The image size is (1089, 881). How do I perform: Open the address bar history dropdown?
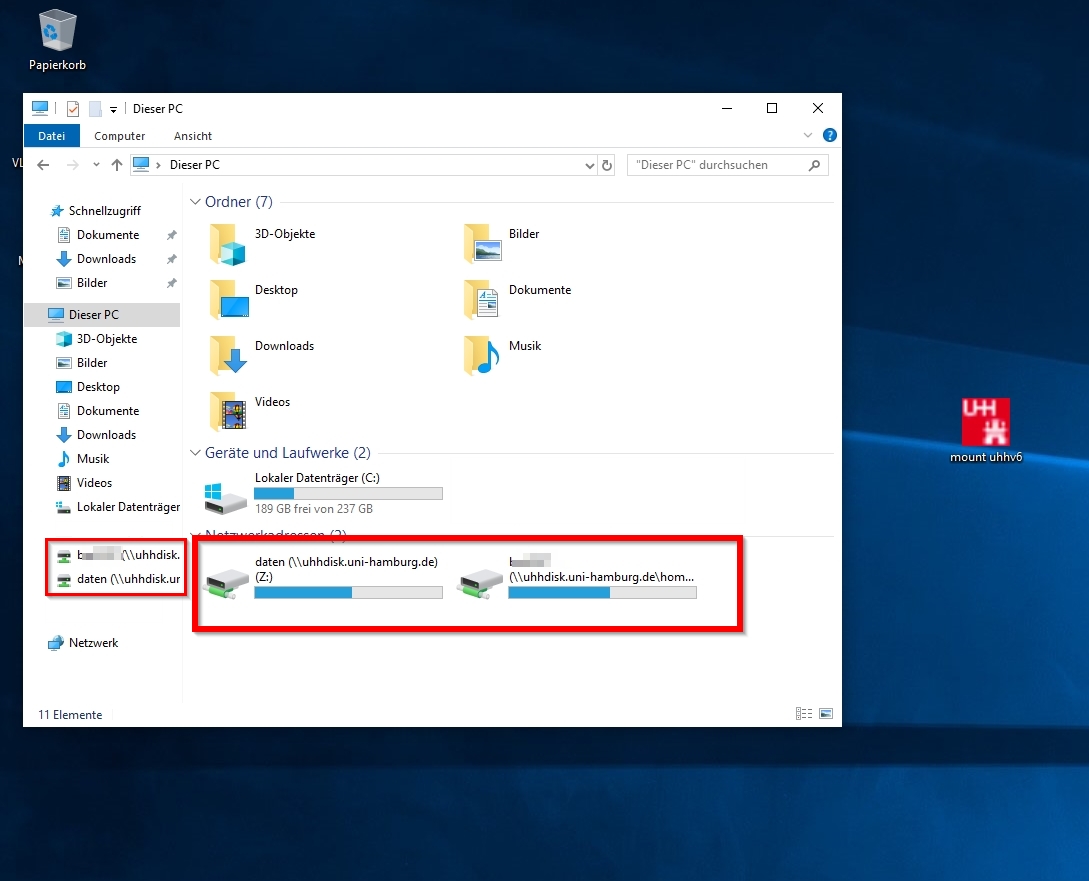point(590,165)
